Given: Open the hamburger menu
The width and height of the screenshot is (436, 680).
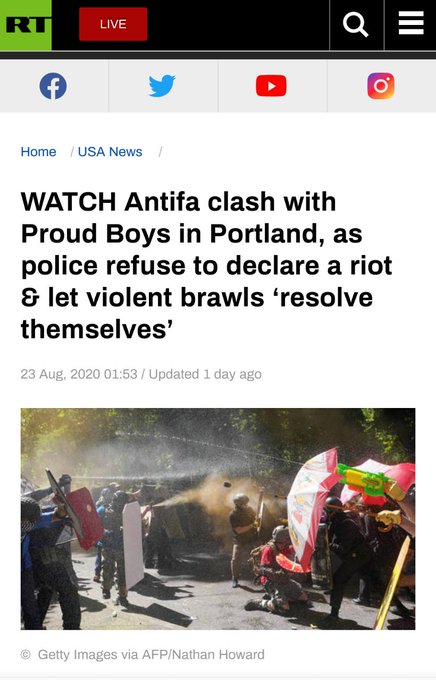Looking at the screenshot, I should coord(411,23).
